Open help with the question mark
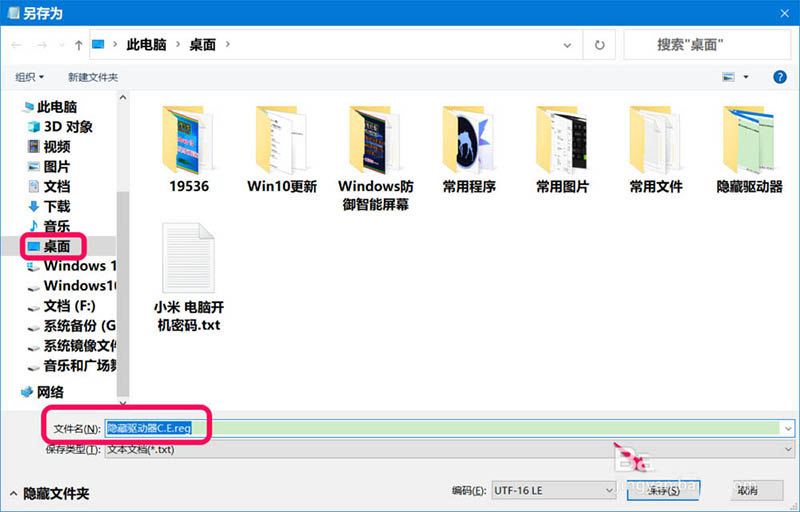The width and height of the screenshot is (800, 512). [x=780, y=77]
